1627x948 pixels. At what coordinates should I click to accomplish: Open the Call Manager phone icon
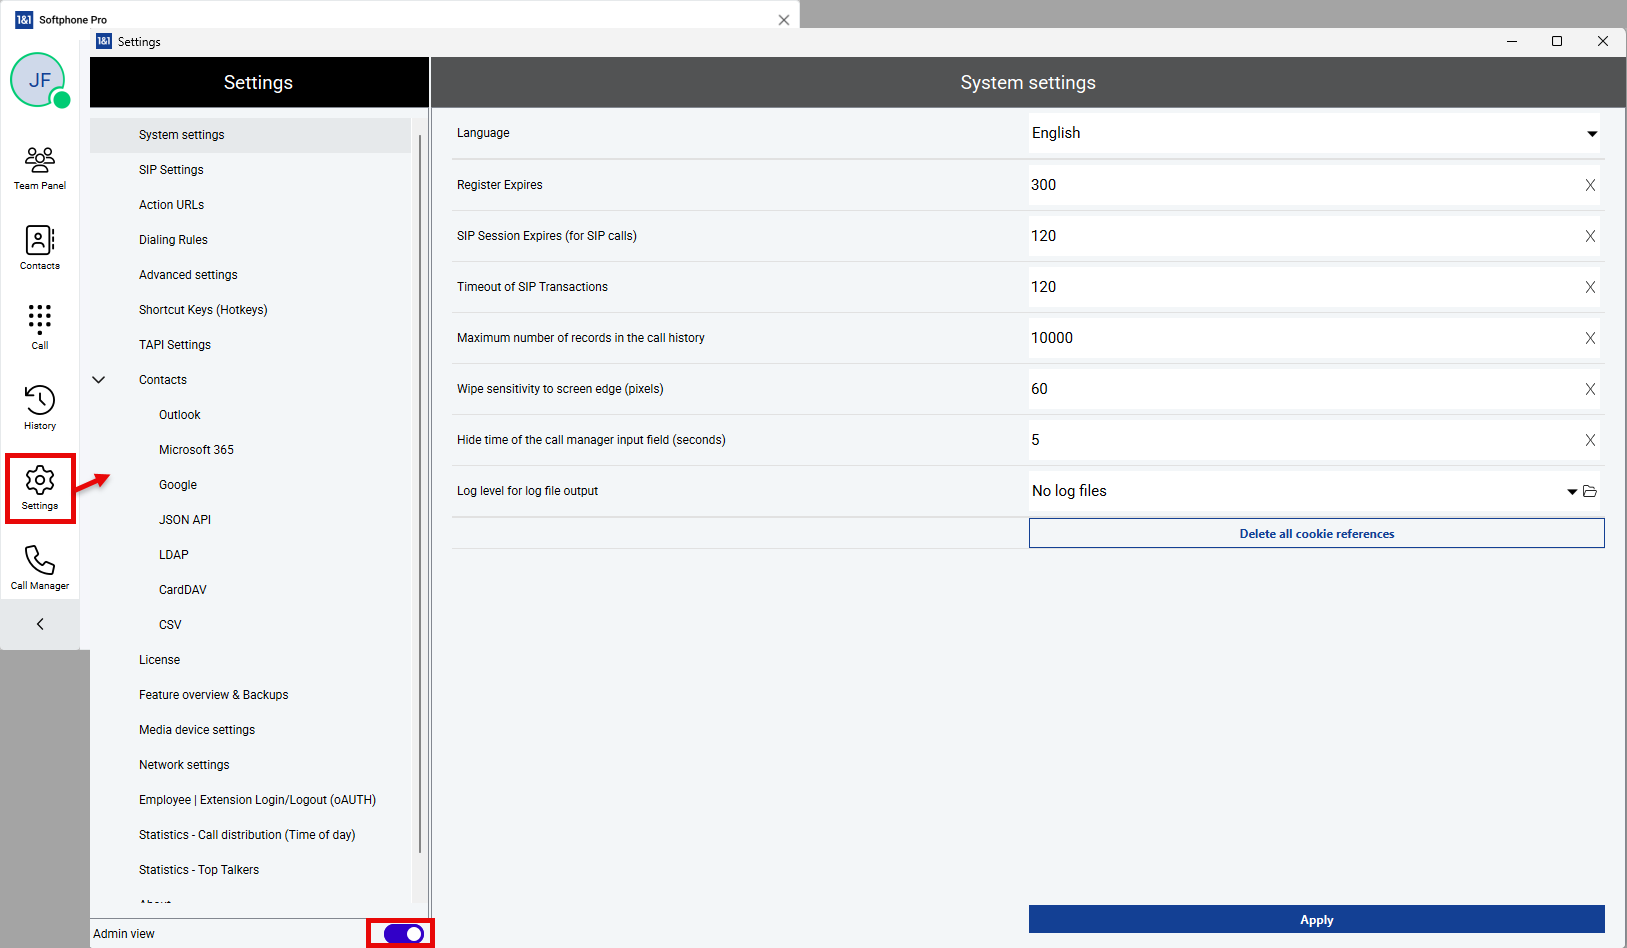pyautogui.click(x=40, y=567)
